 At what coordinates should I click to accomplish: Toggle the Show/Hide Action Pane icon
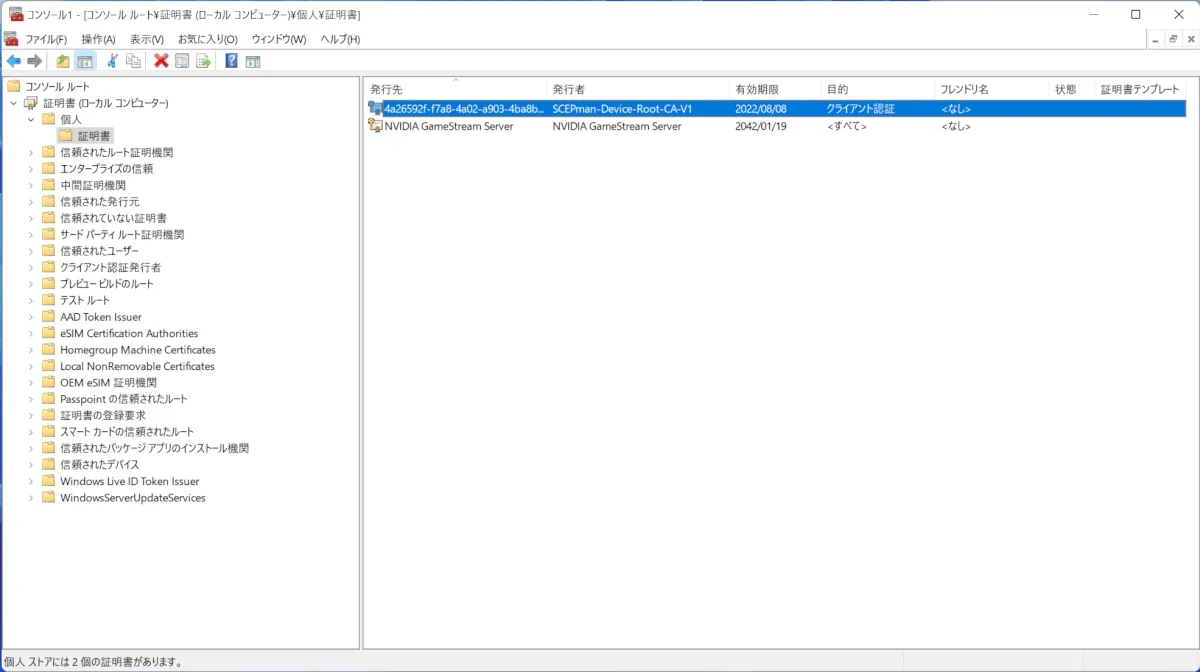tap(253, 61)
